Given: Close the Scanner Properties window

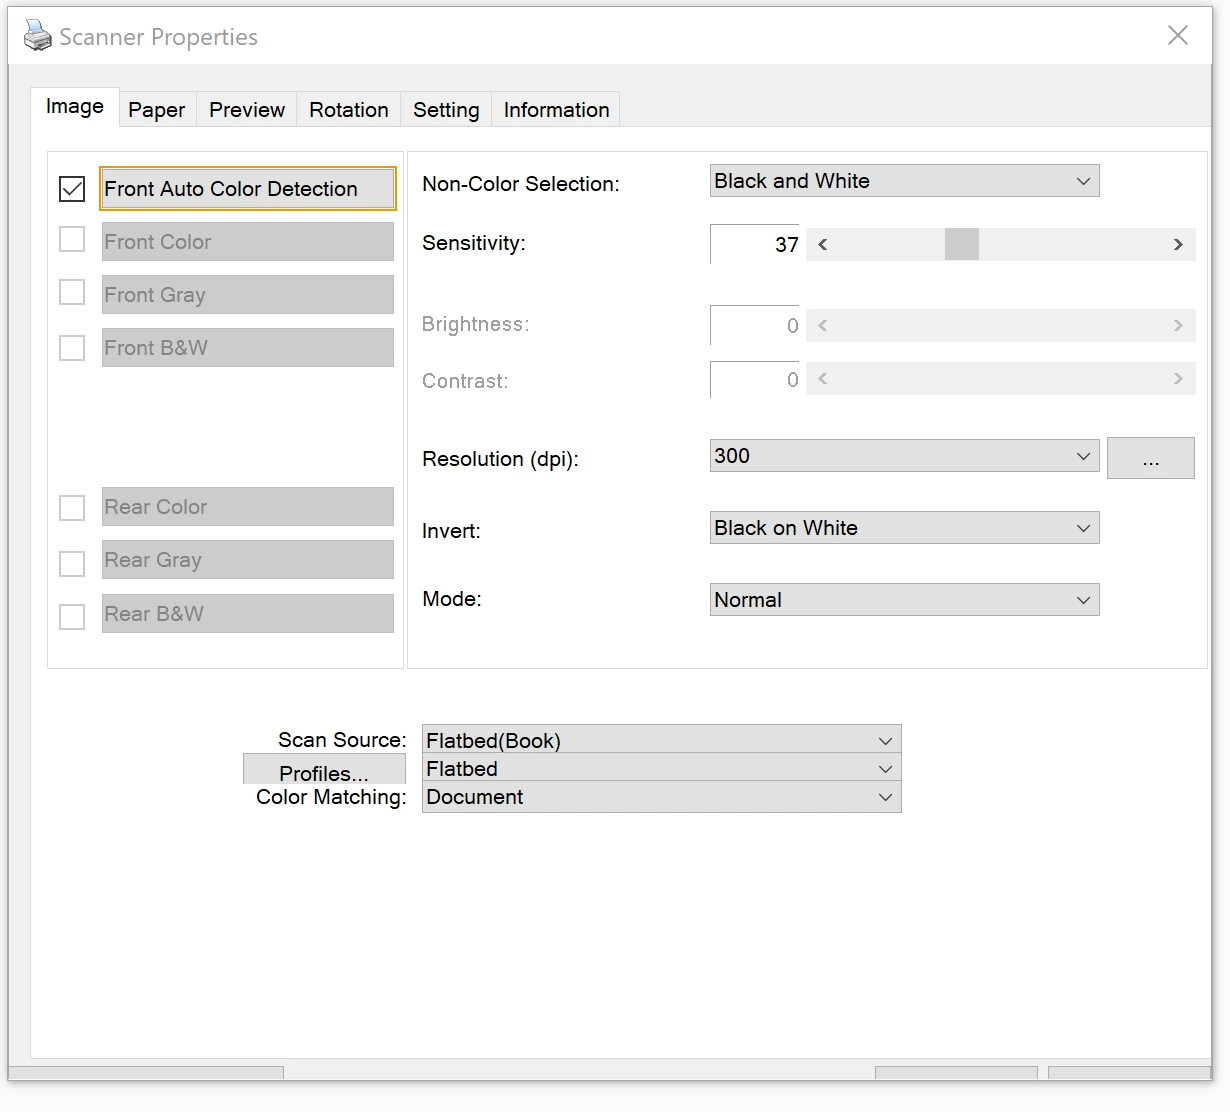Looking at the screenshot, I should coord(1178,35).
